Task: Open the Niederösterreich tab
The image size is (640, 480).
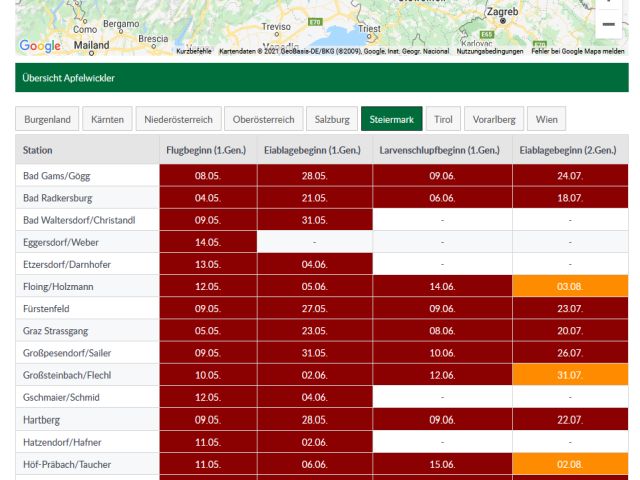Action: click(x=178, y=119)
